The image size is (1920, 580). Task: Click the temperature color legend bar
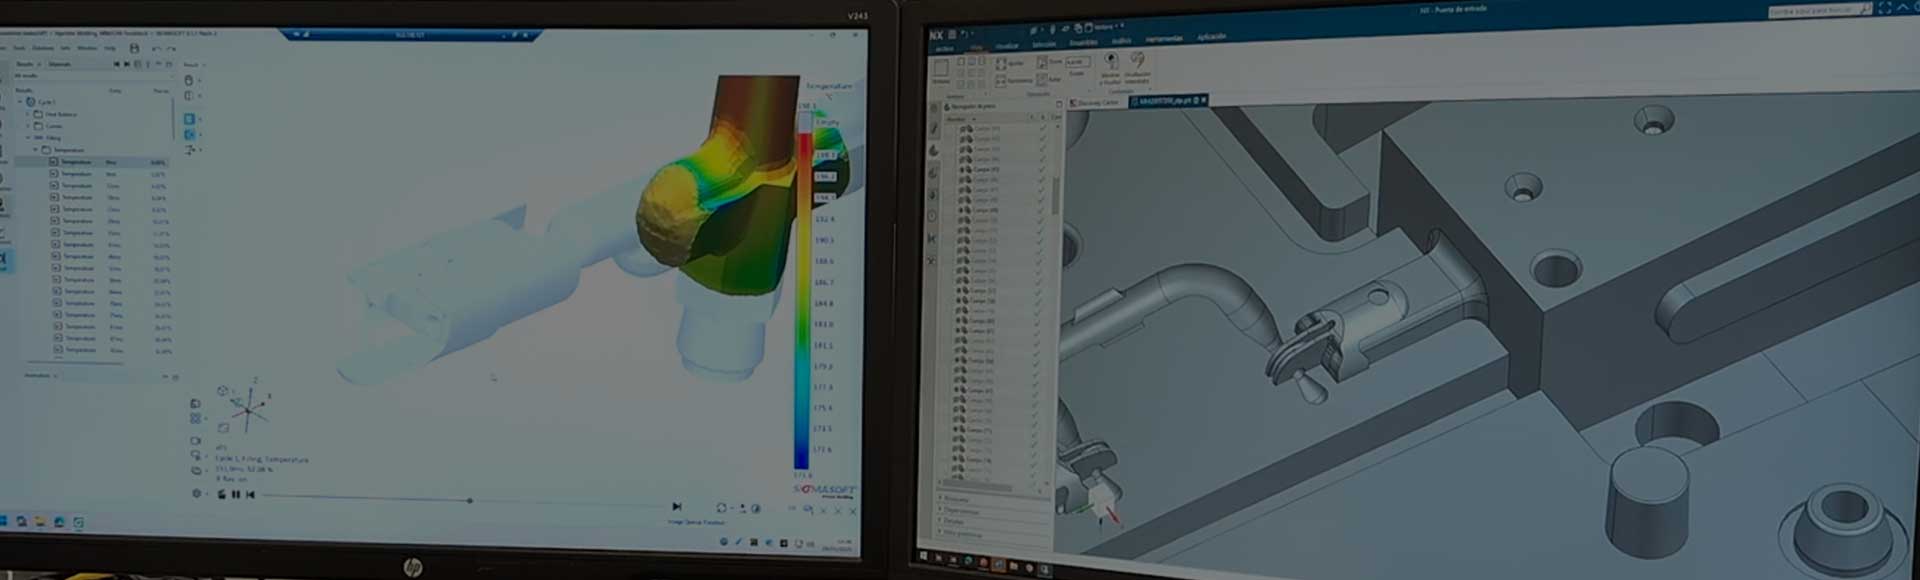802,288
